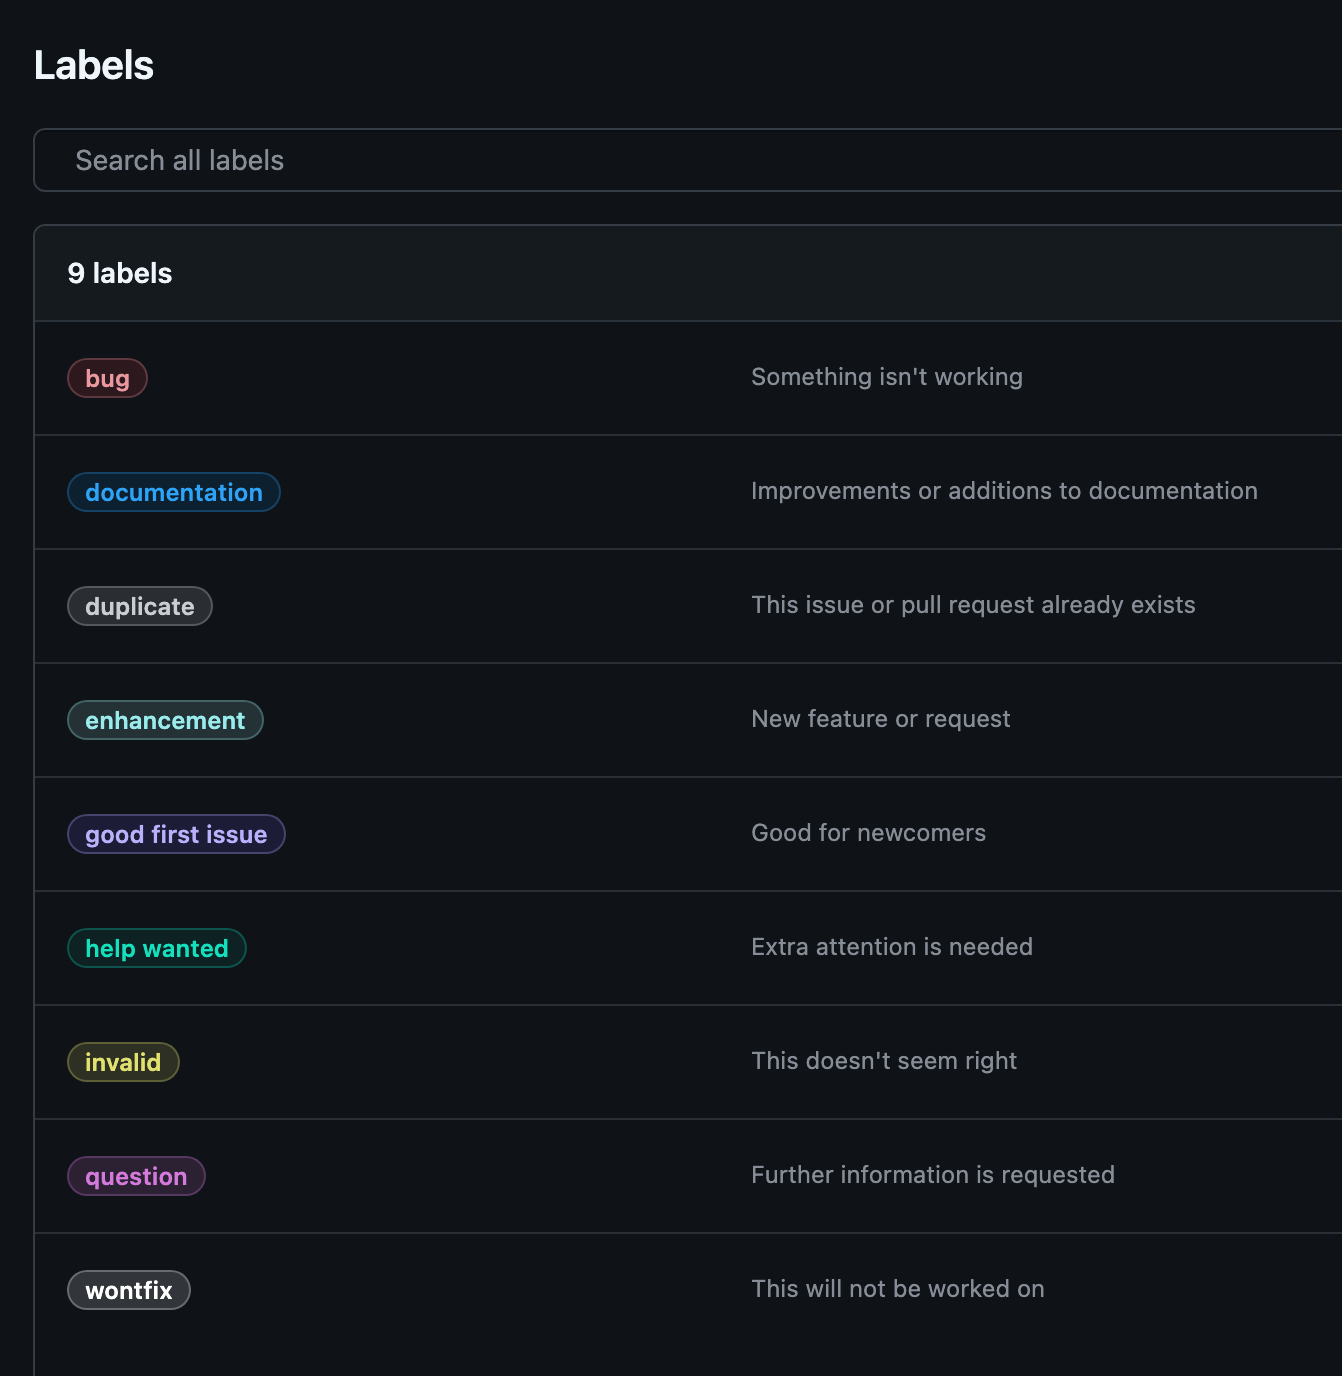Viewport: 1342px width, 1376px height.
Task: Click 'Further information is requested' text
Action: coord(933,1175)
